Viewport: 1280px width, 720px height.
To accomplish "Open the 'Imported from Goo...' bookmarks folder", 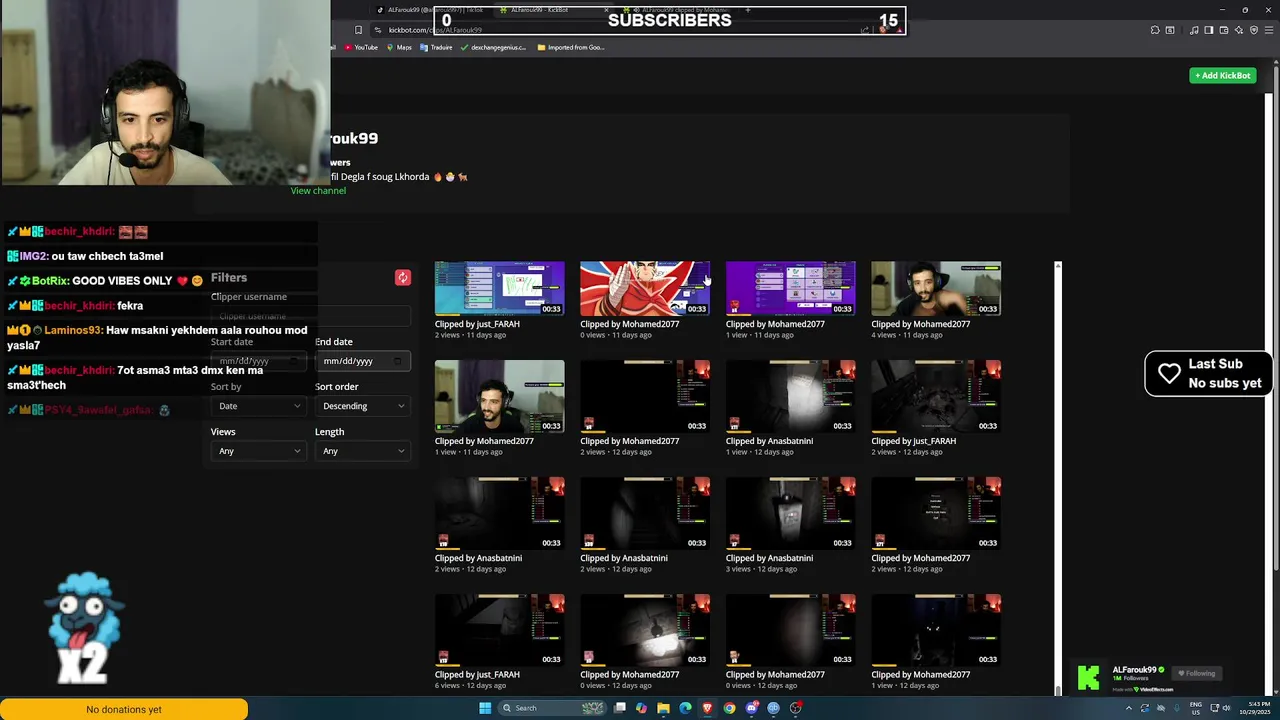I will tap(570, 47).
